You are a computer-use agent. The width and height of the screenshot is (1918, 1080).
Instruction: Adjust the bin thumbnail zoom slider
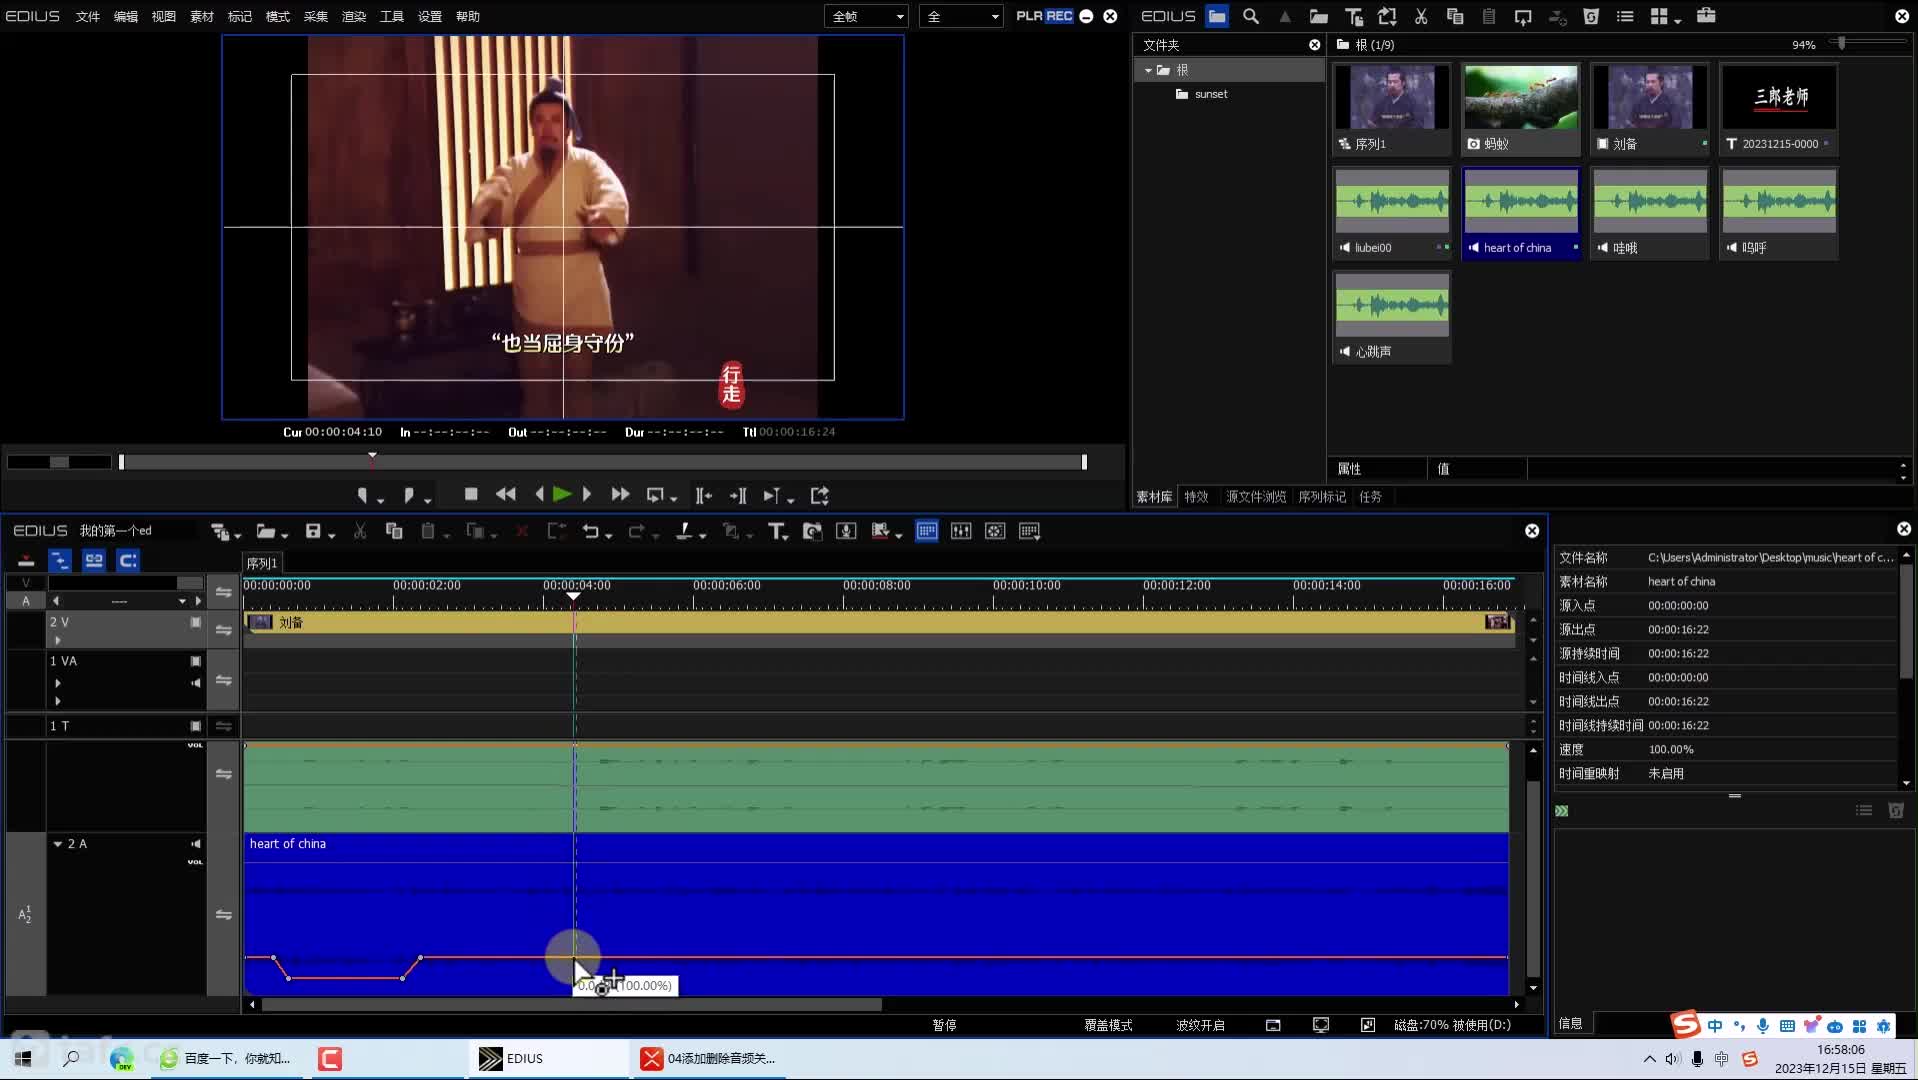tap(1842, 43)
